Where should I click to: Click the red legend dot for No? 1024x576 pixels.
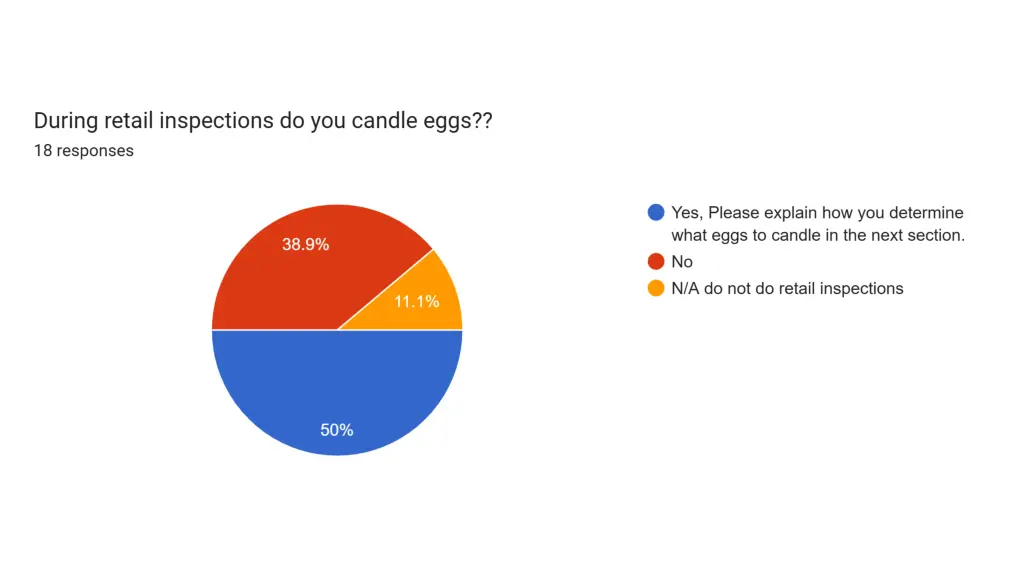click(656, 261)
